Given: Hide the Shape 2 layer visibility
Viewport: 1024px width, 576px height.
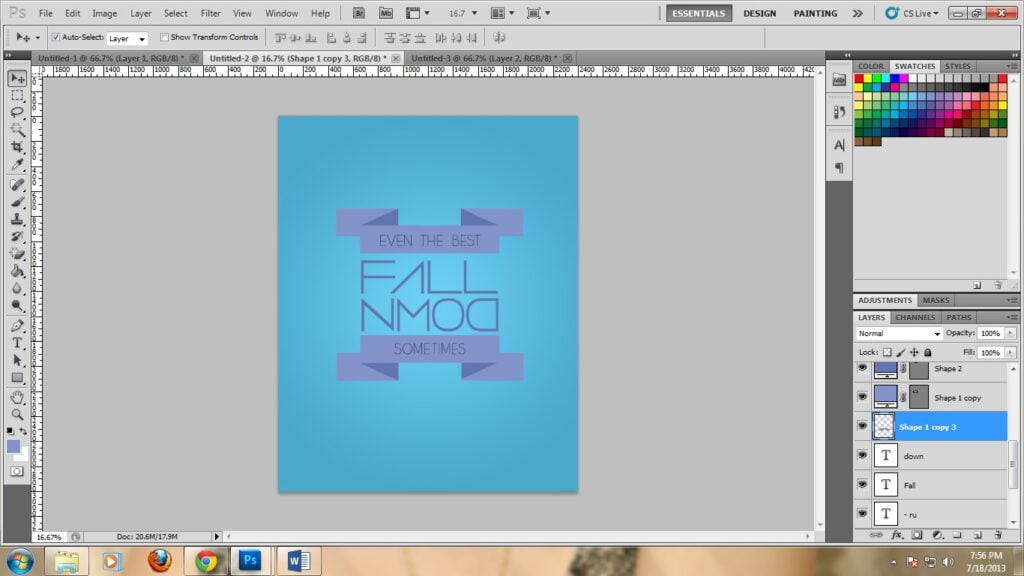Looking at the screenshot, I should [x=862, y=368].
